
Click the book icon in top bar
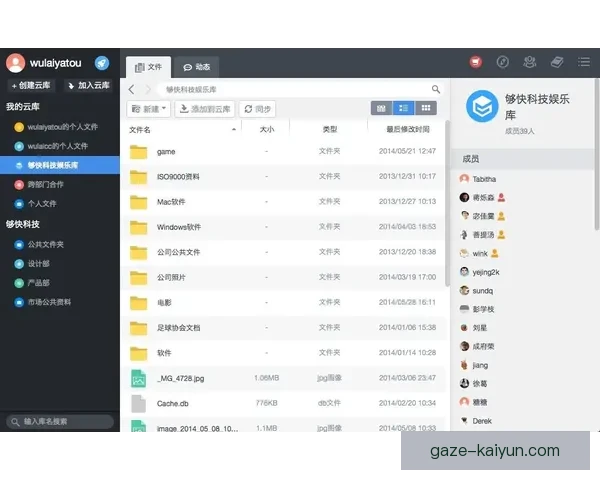pos(557,62)
